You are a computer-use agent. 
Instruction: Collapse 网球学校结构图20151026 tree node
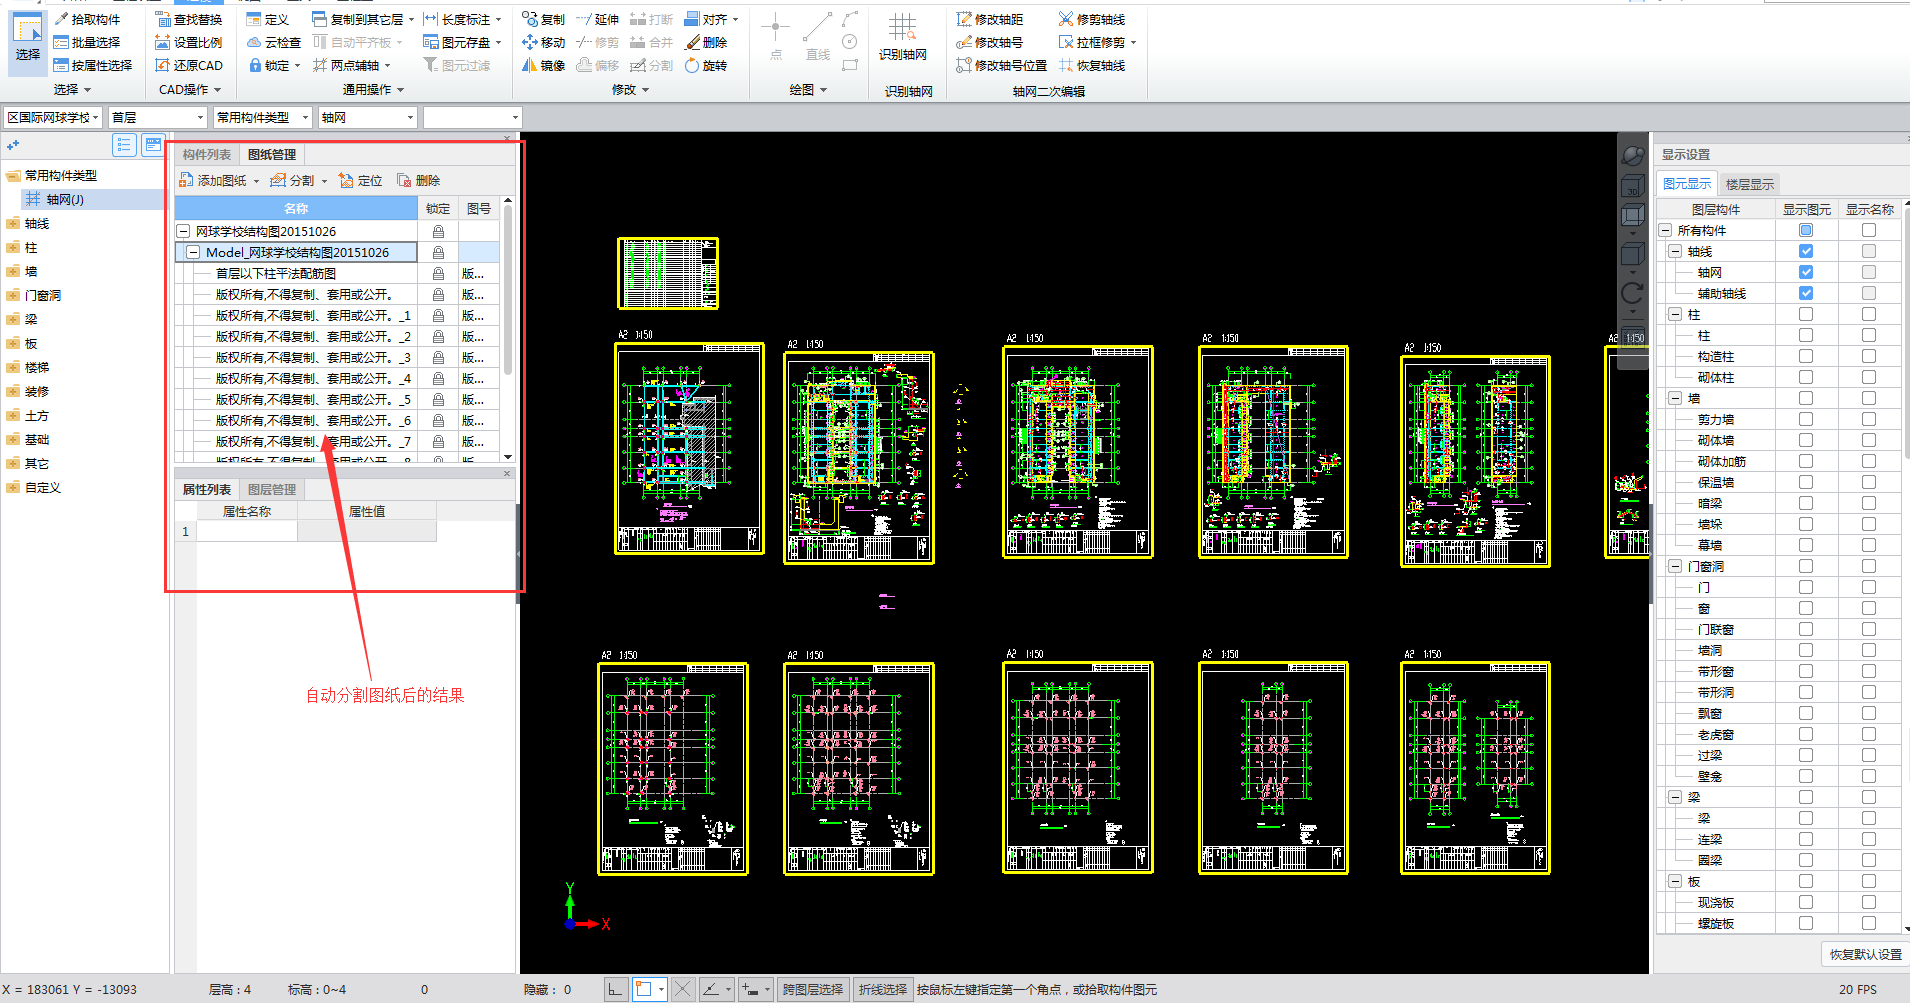tap(183, 231)
